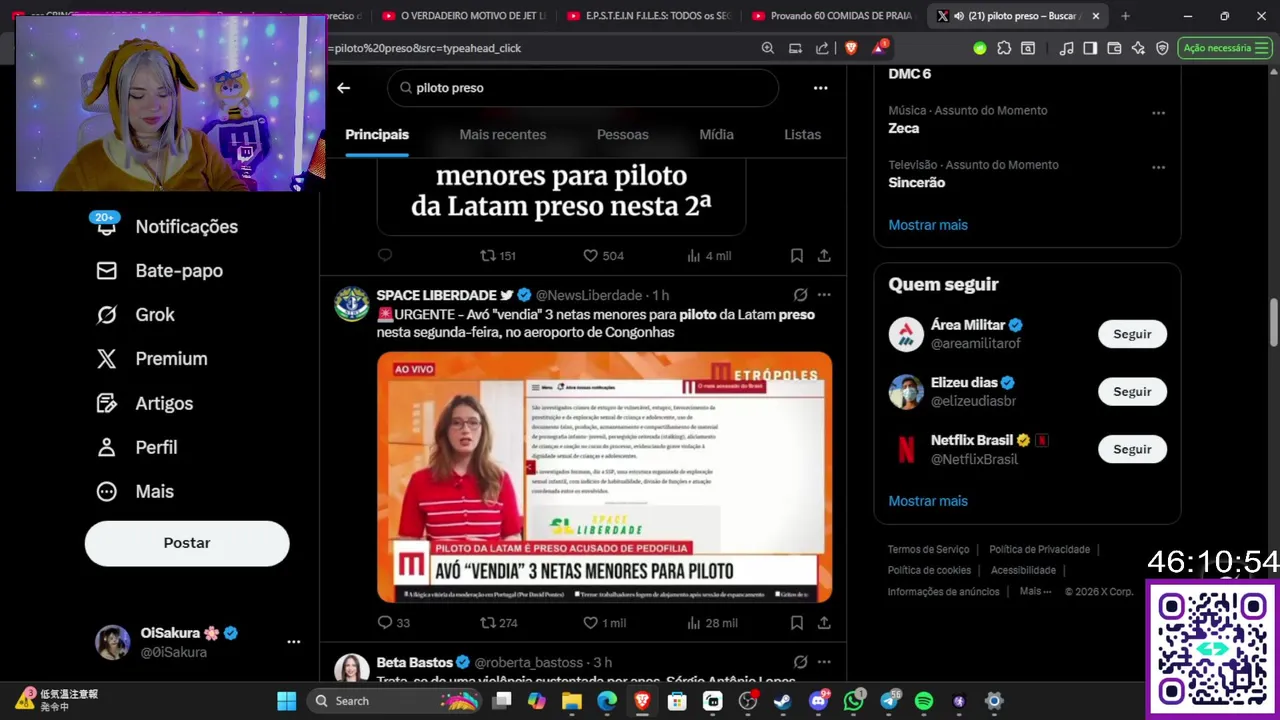The height and width of the screenshot is (720, 1280).
Task: Select the Principais tab
Action: tap(377, 135)
